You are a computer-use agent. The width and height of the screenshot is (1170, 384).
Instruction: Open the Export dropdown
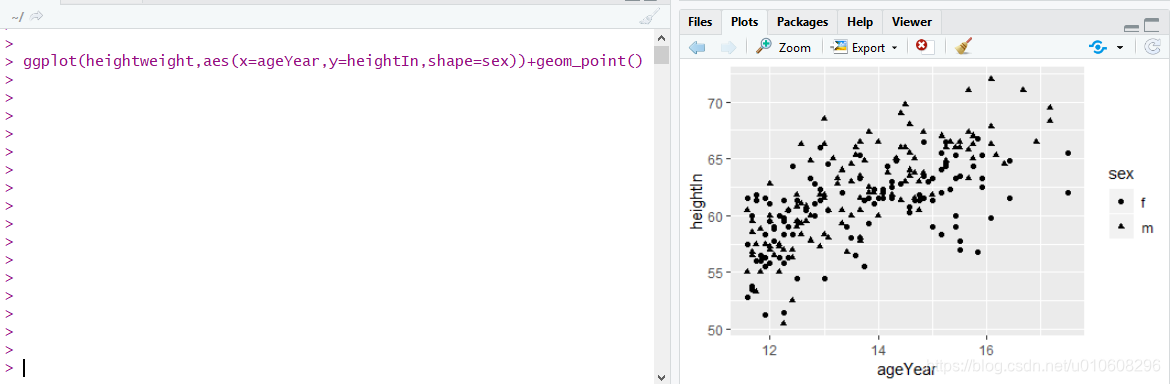(864, 48)
